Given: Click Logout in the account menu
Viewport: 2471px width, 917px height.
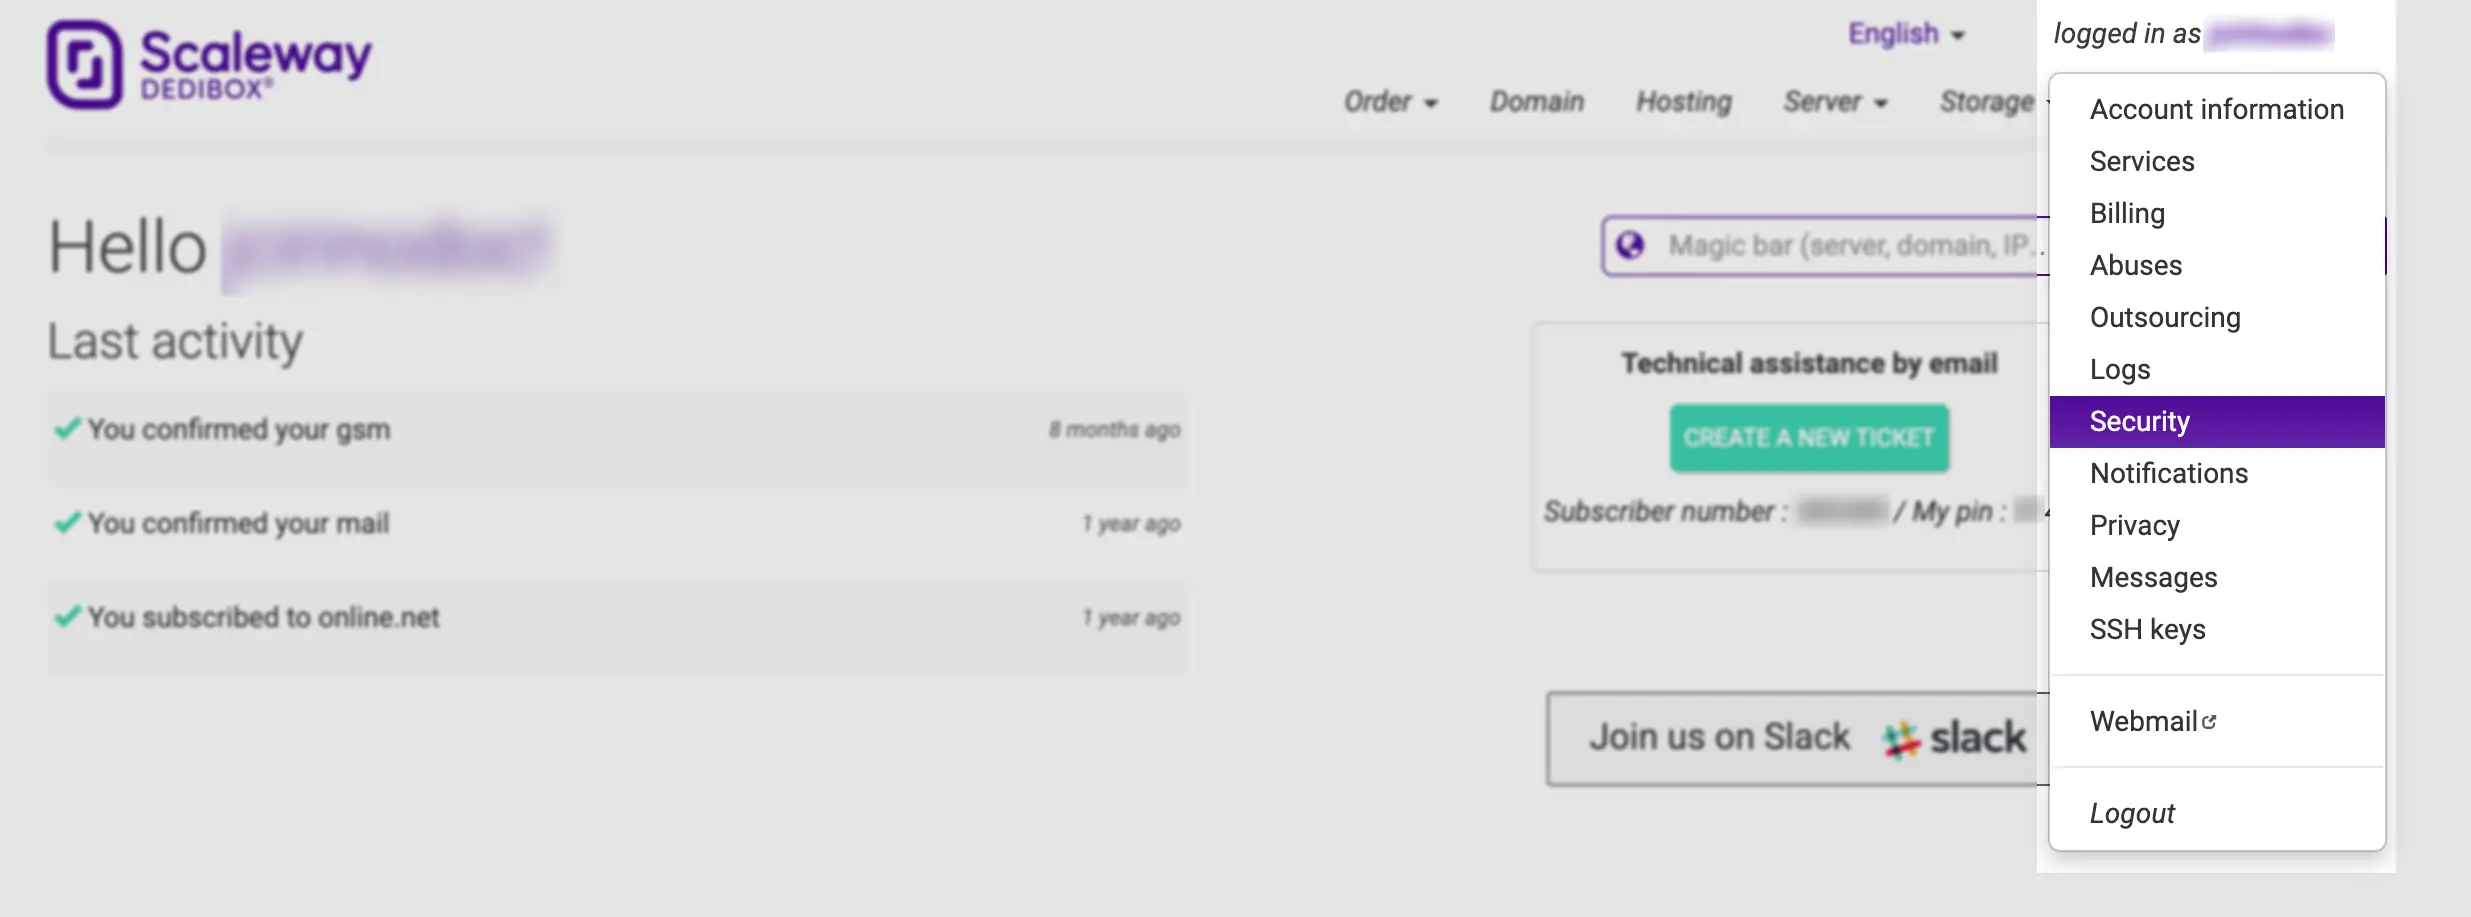Looking at the screenshot, I should (2131, 814).
